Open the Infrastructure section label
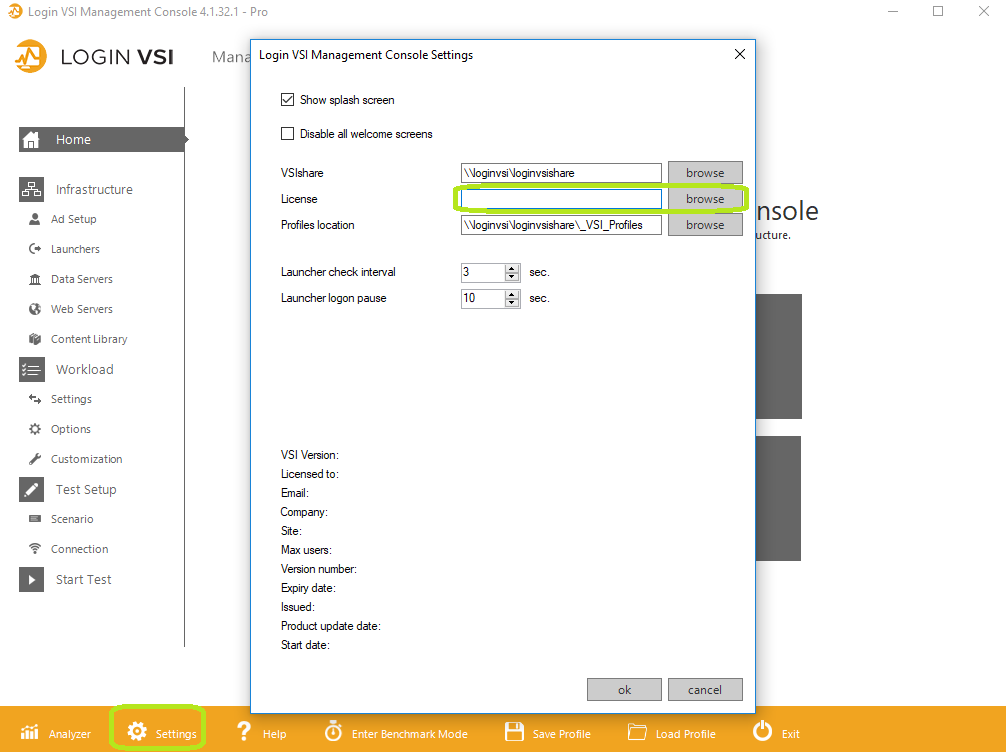This screenshot has height=752, width=1006. coord(94,189)
